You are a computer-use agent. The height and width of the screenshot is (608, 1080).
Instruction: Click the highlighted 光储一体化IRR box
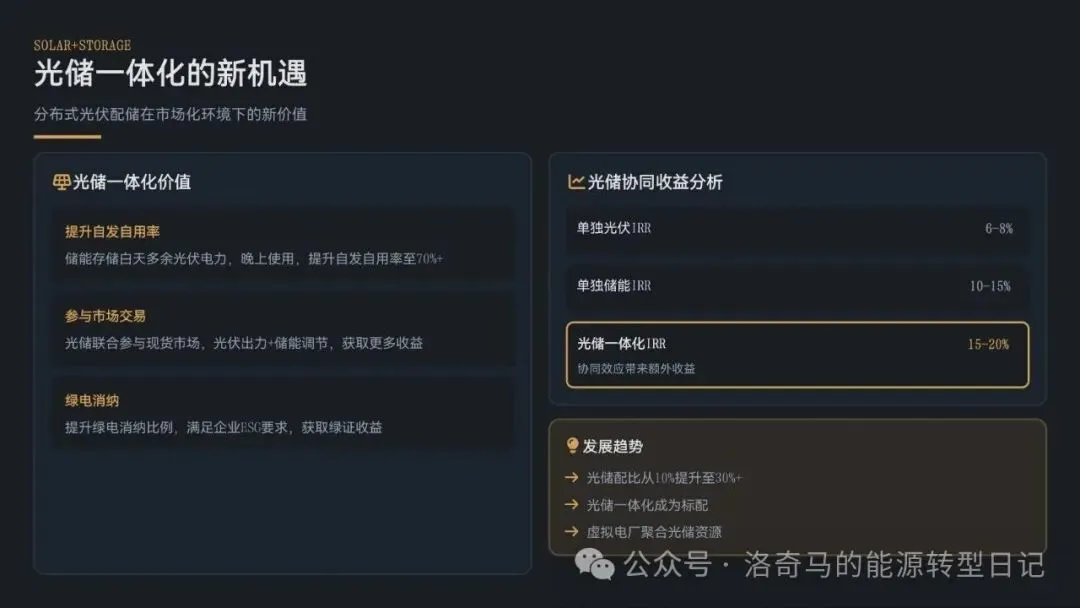click(797, 355)
